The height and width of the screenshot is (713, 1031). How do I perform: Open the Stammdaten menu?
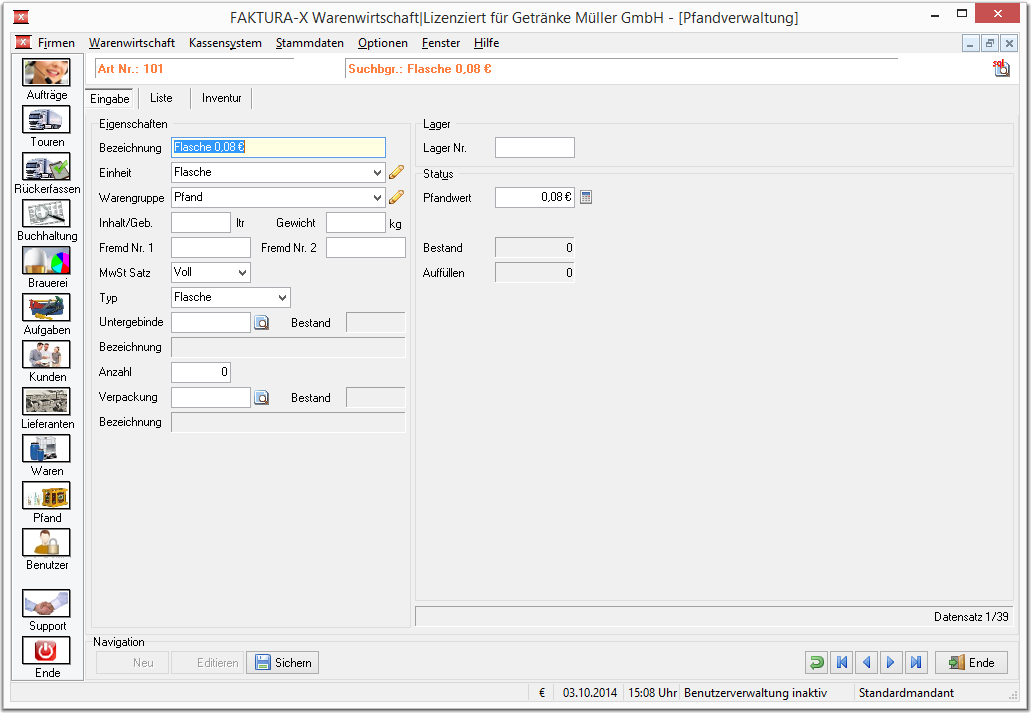coord(310,43)
